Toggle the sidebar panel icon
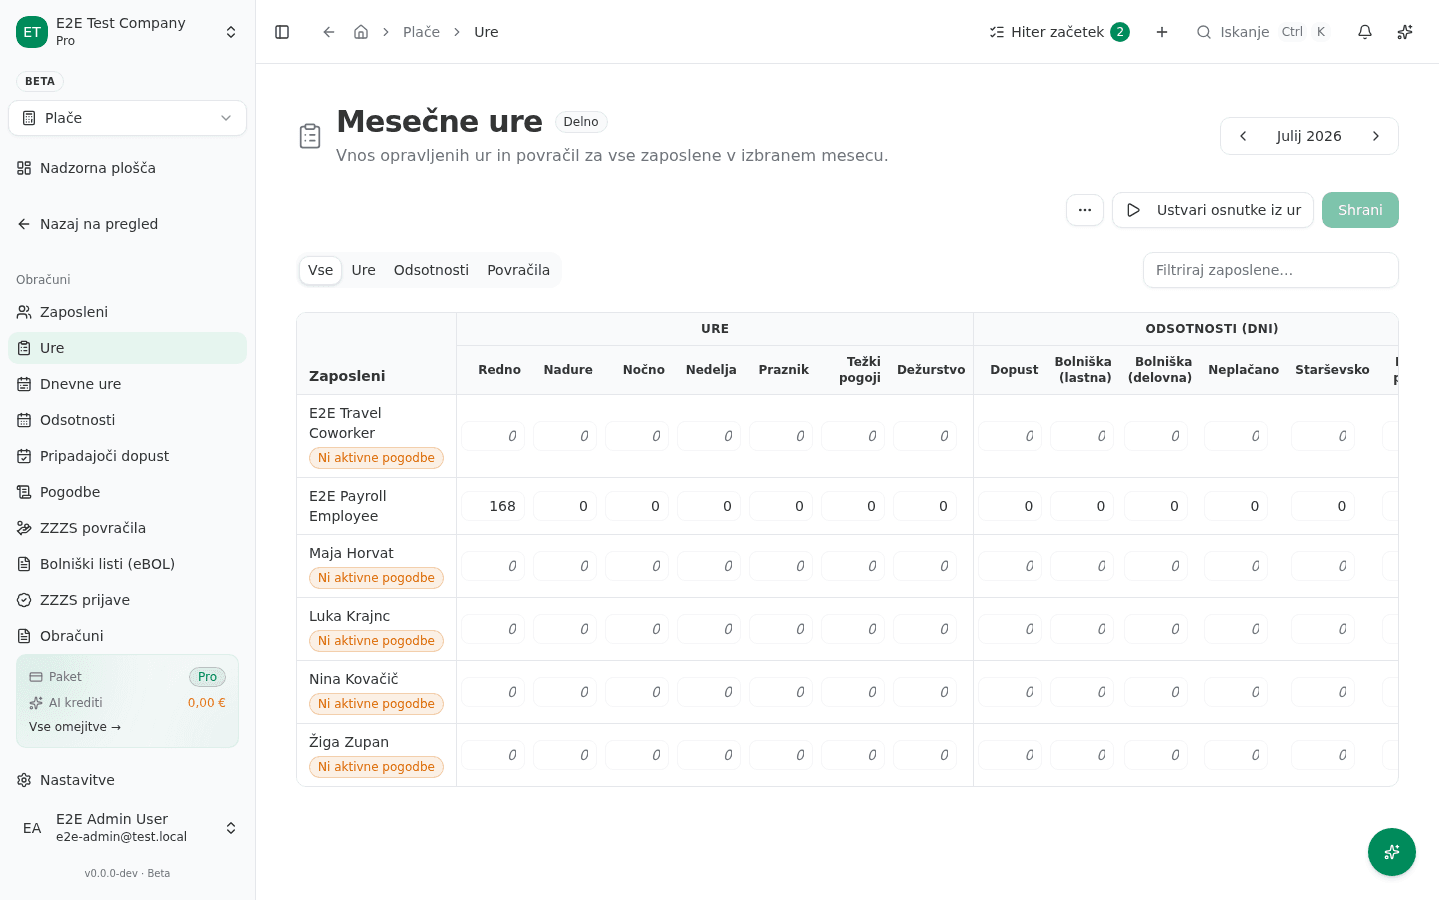 point(282,32)
